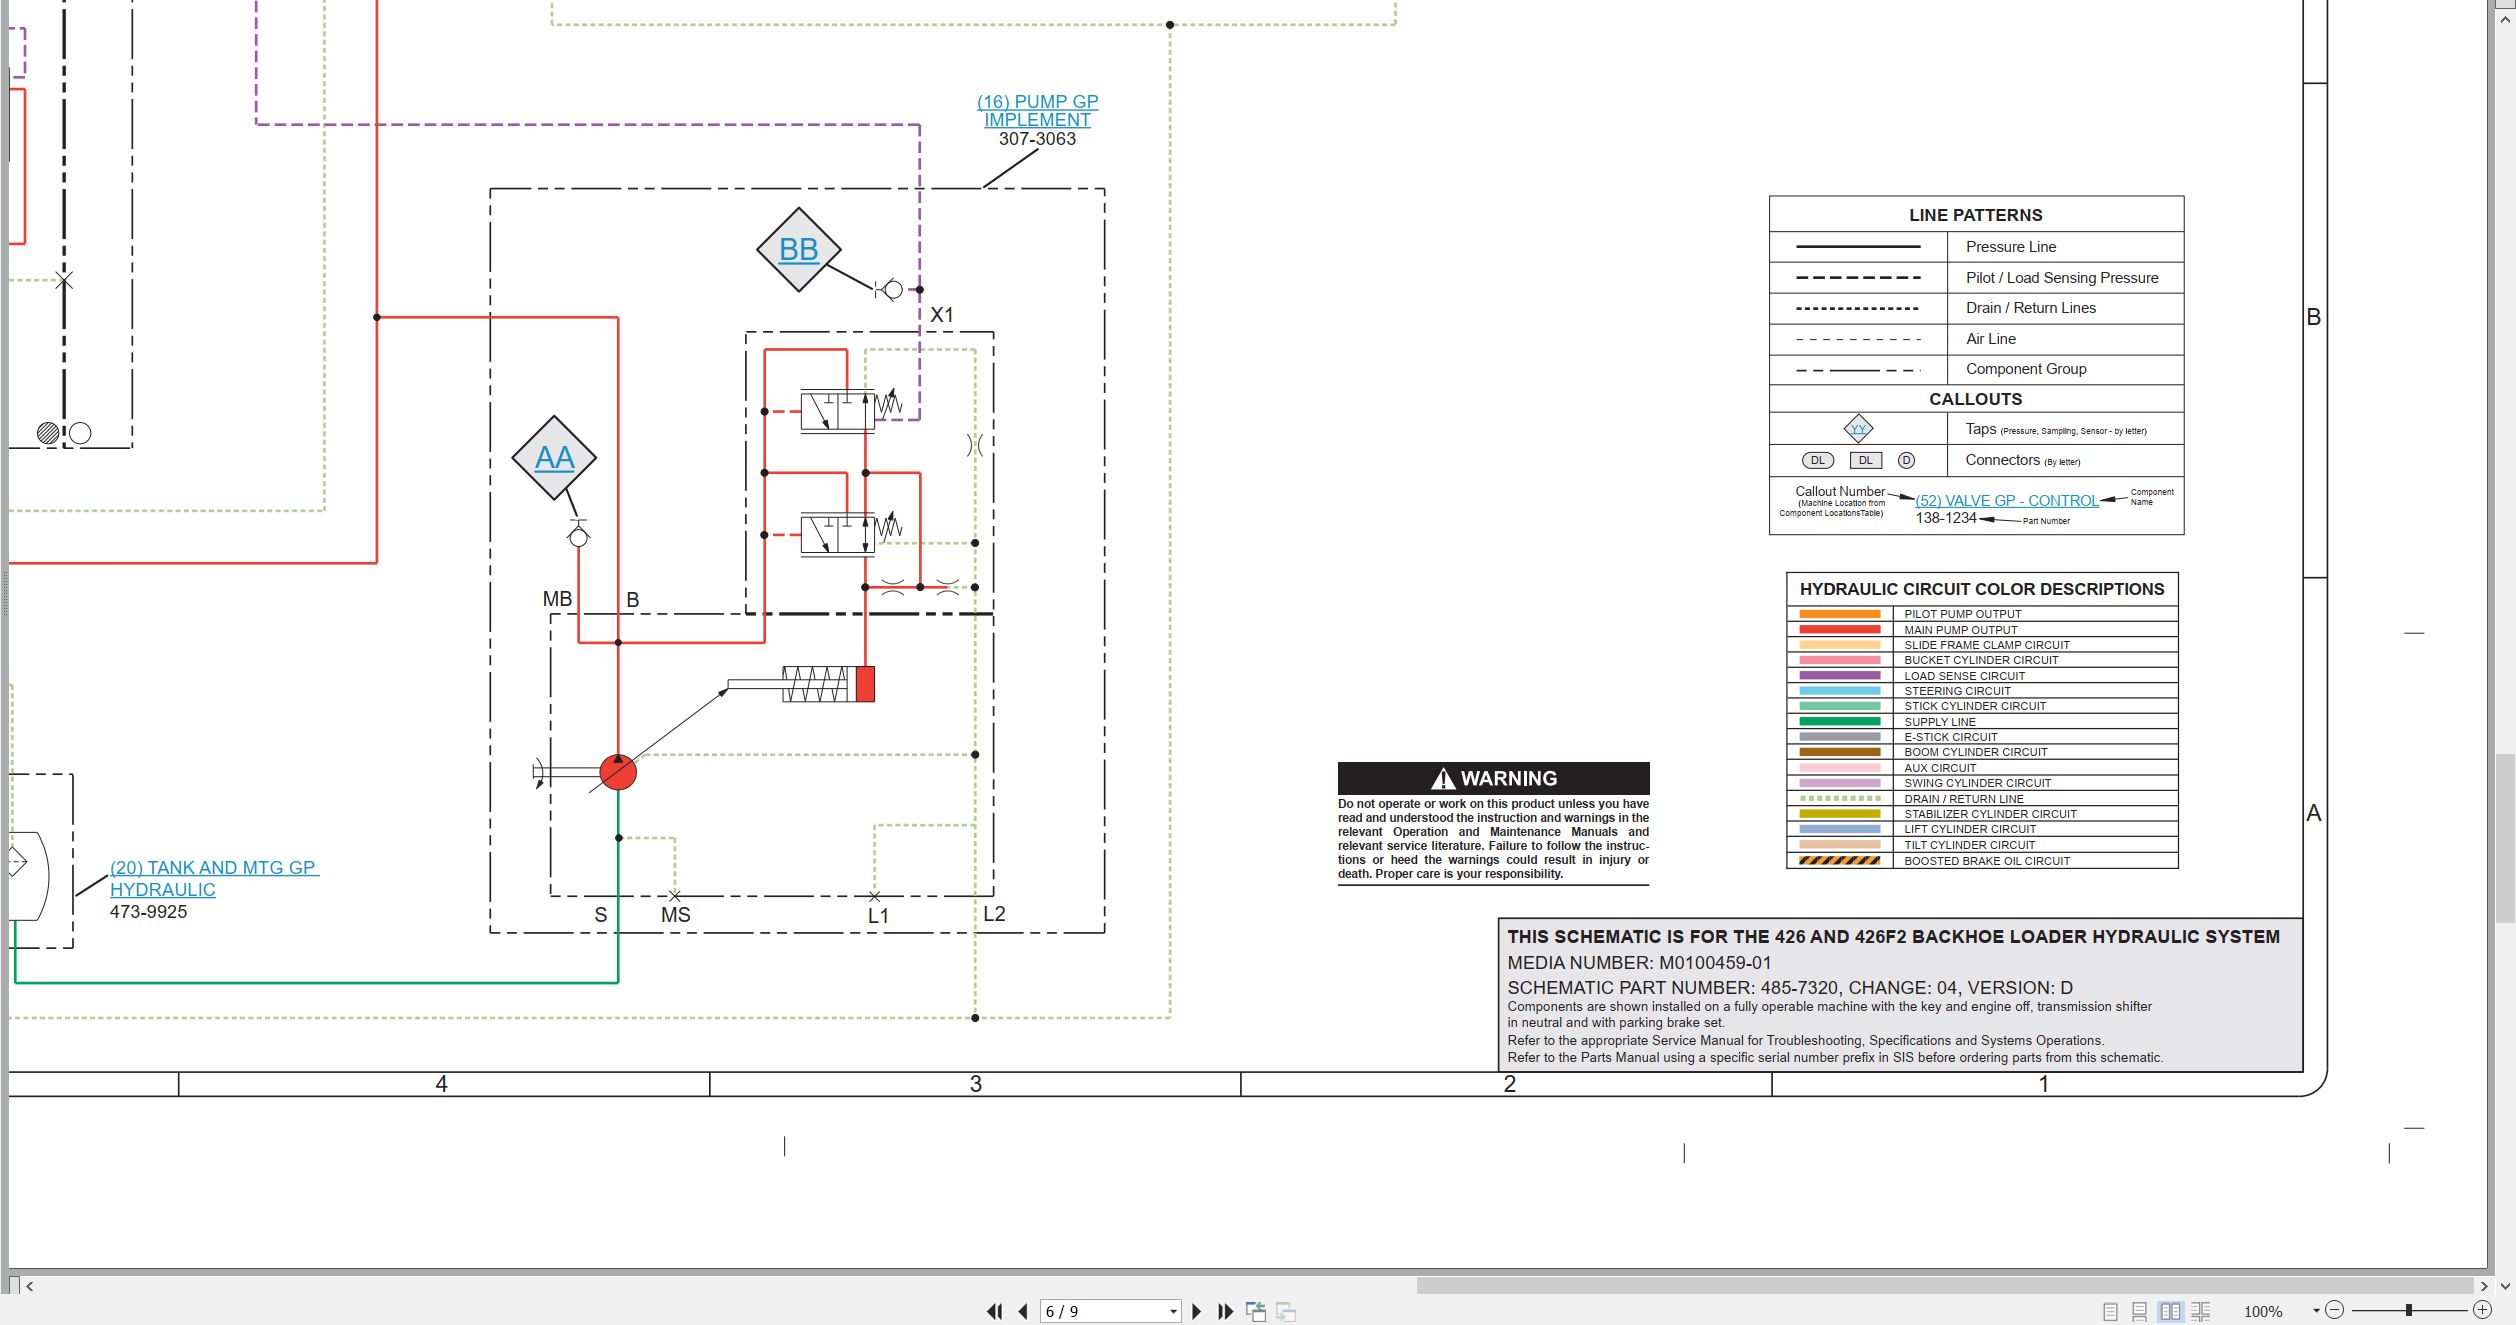Click the green SUPPLY LINE swatch
The image size is (2516, 1325).
(1839, 722)
